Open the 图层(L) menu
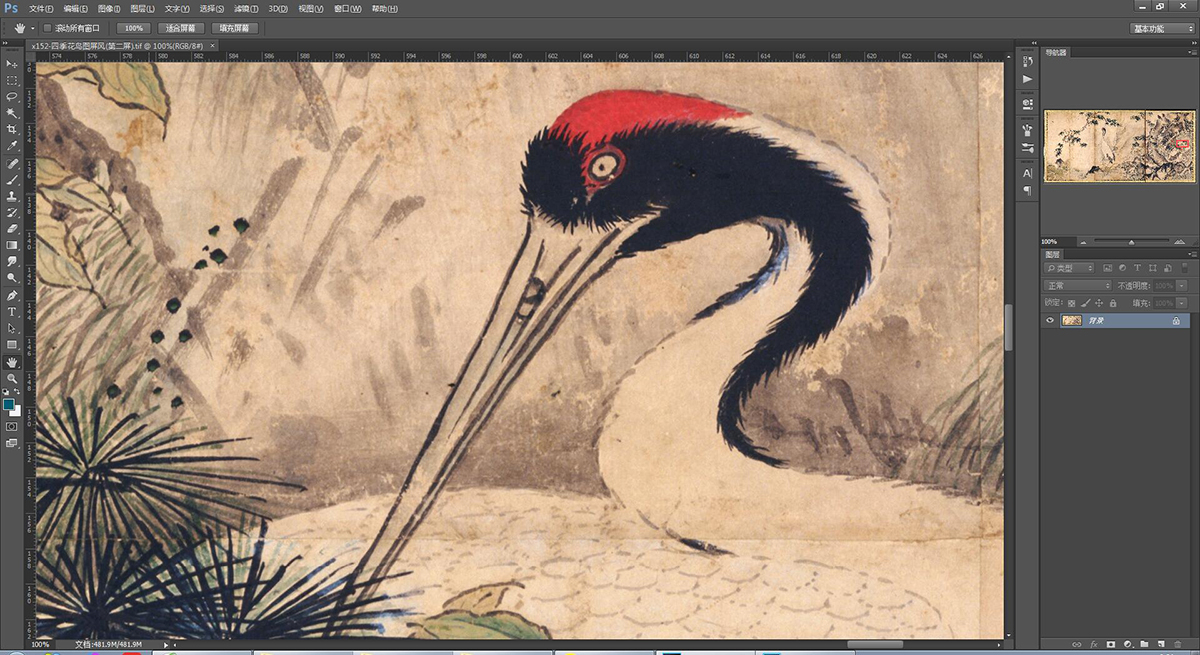 point(142,8)
